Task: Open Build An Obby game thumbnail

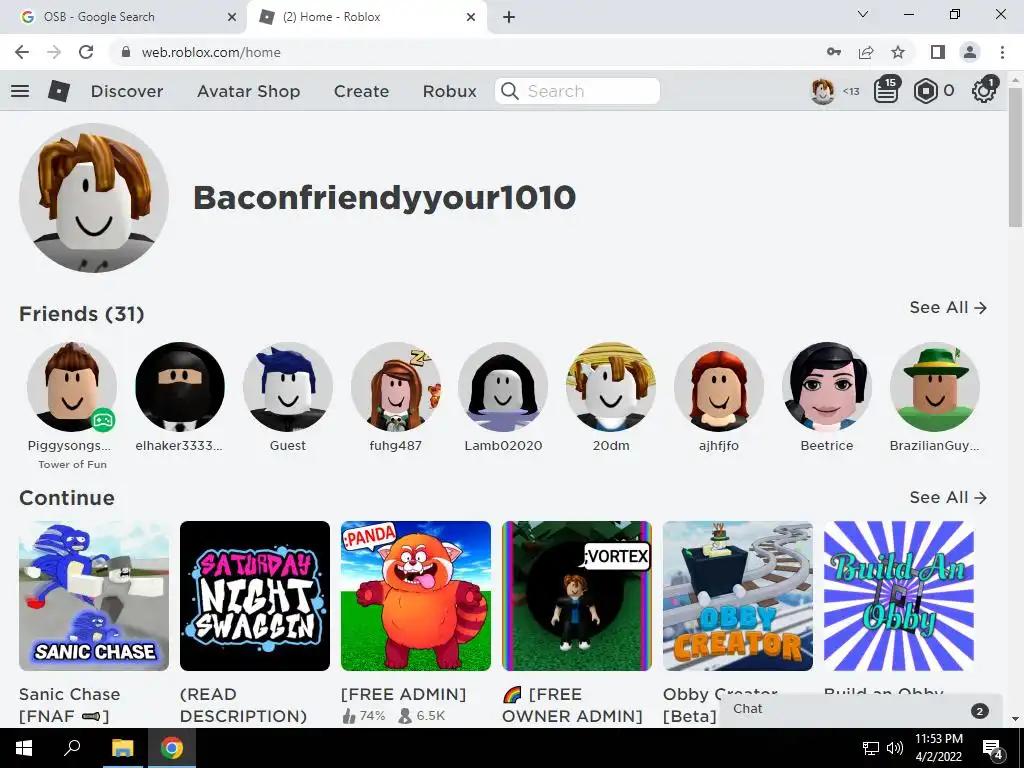Action: 899,596
